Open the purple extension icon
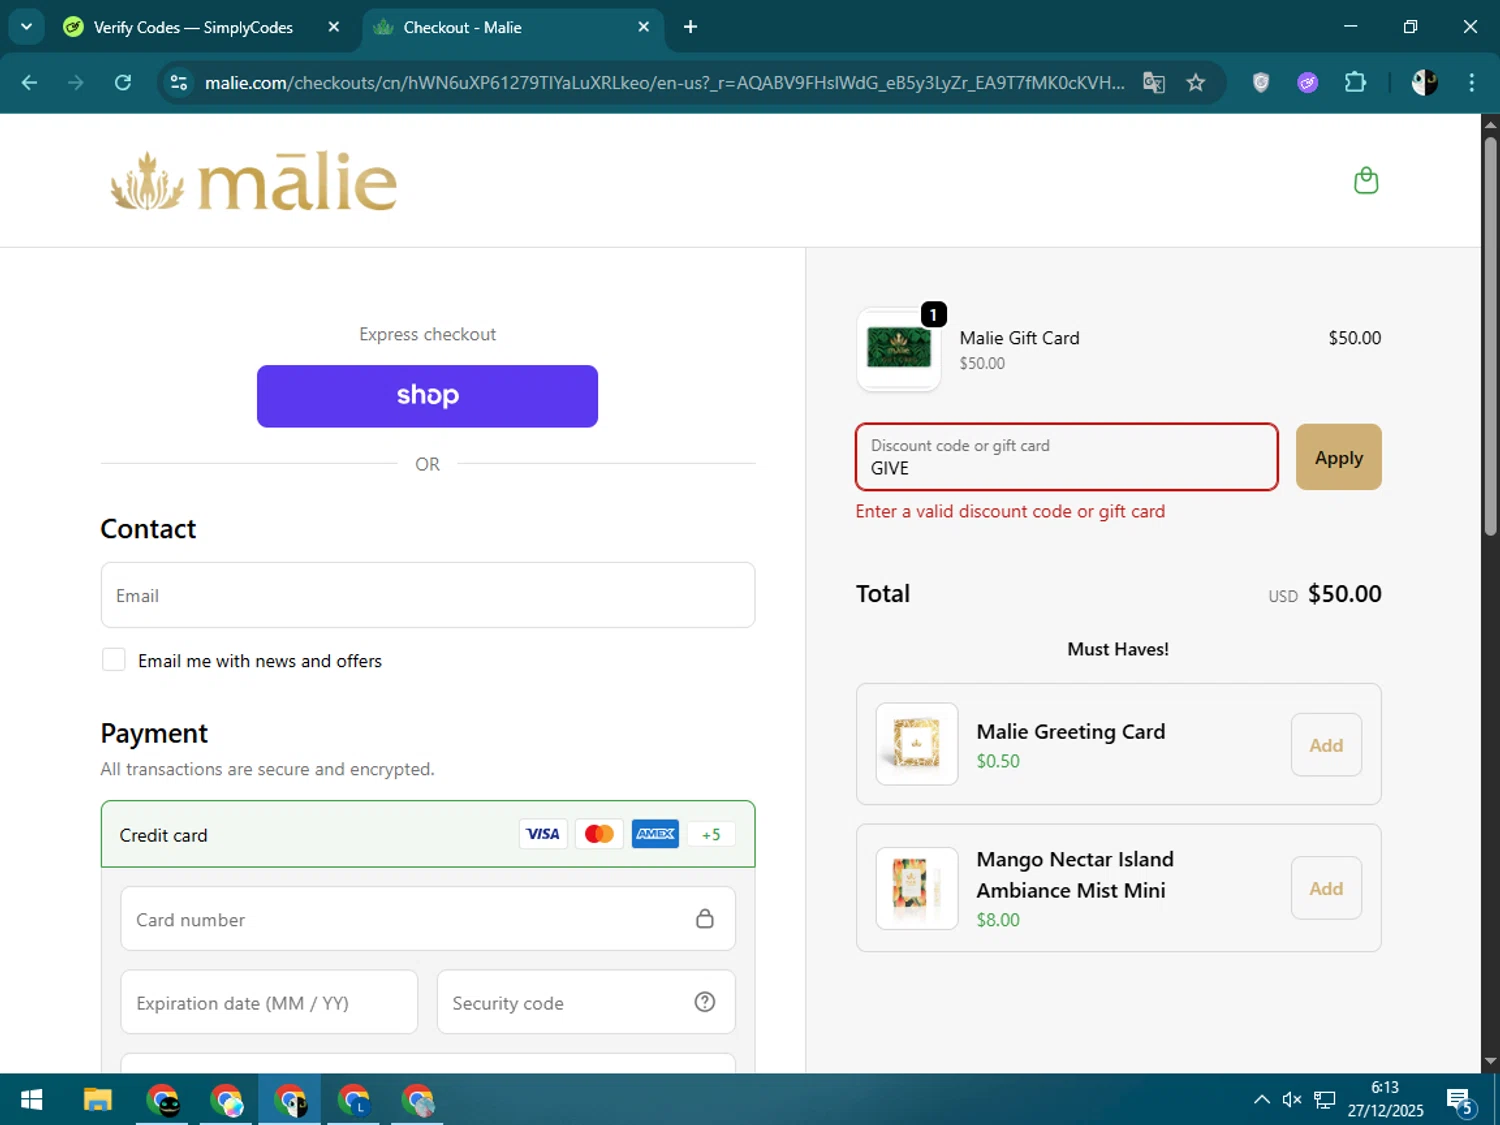The height and width of the screenshot is (1125, 1500). 1308,83
